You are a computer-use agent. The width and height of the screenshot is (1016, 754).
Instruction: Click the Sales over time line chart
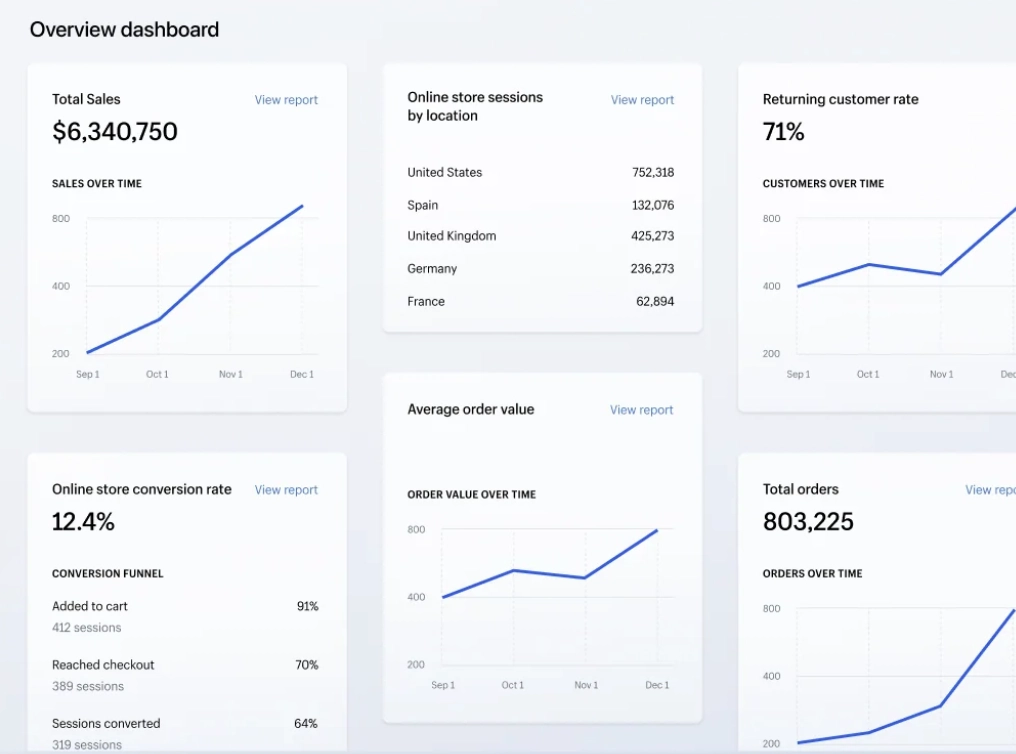click(195, 285)
